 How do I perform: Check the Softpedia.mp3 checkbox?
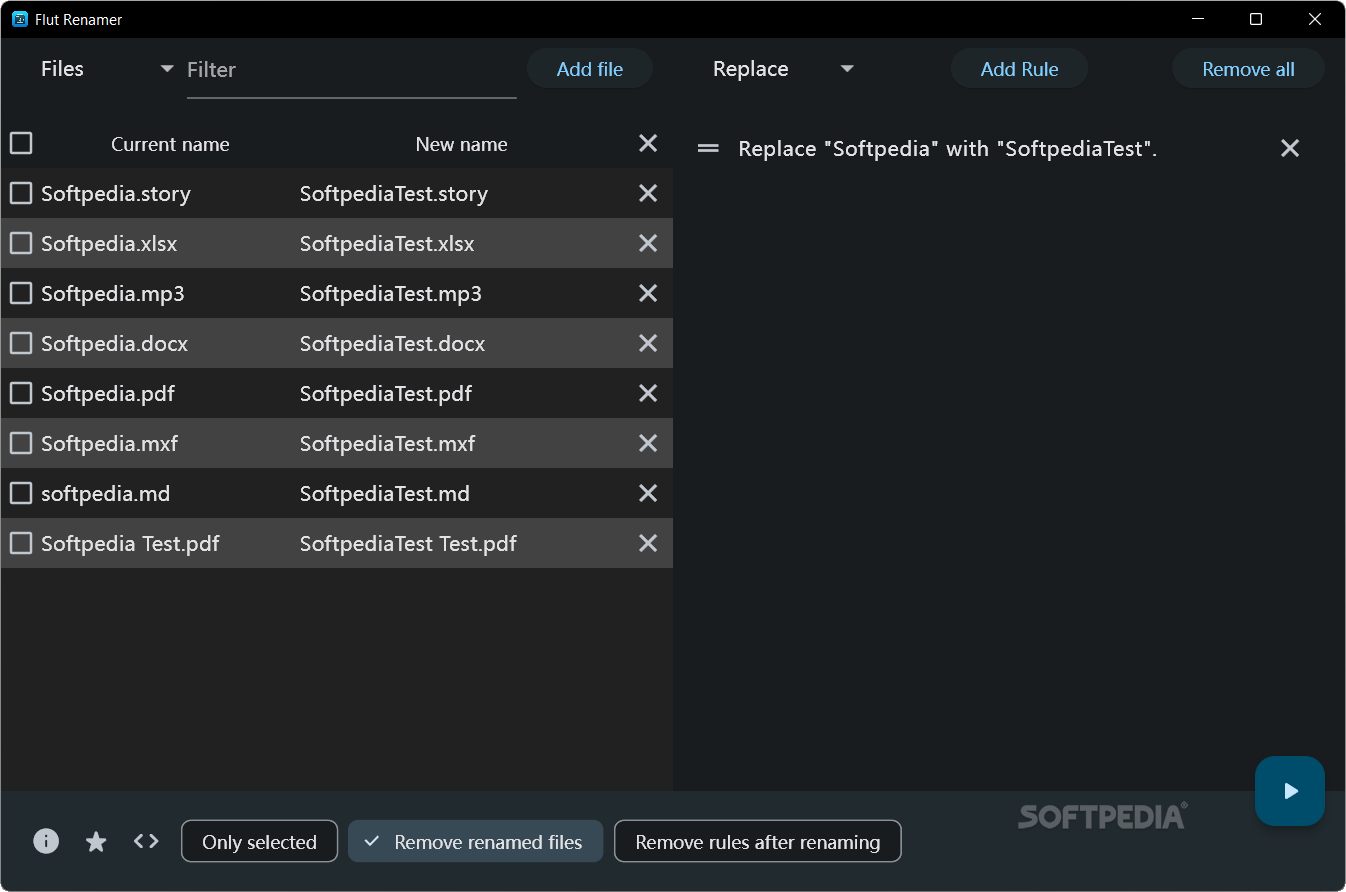pos(21,293)
